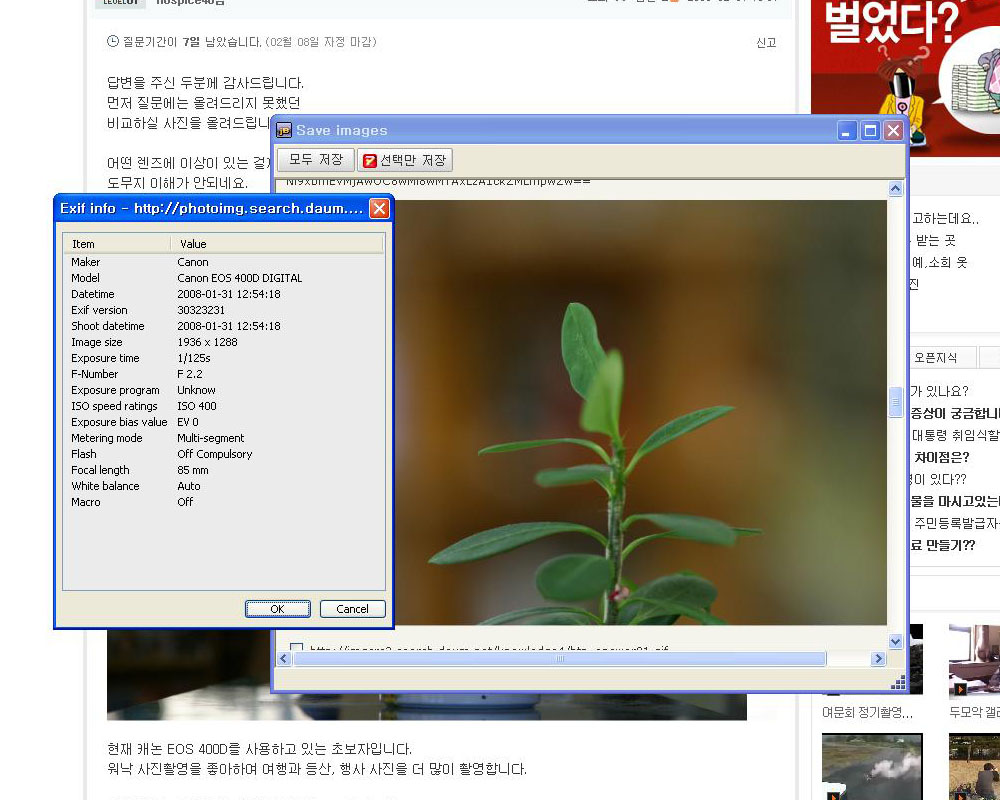The width and height of the screenshot is (1000, 800).
Task: Minimize the Save images window
Action: coord(847,131)
